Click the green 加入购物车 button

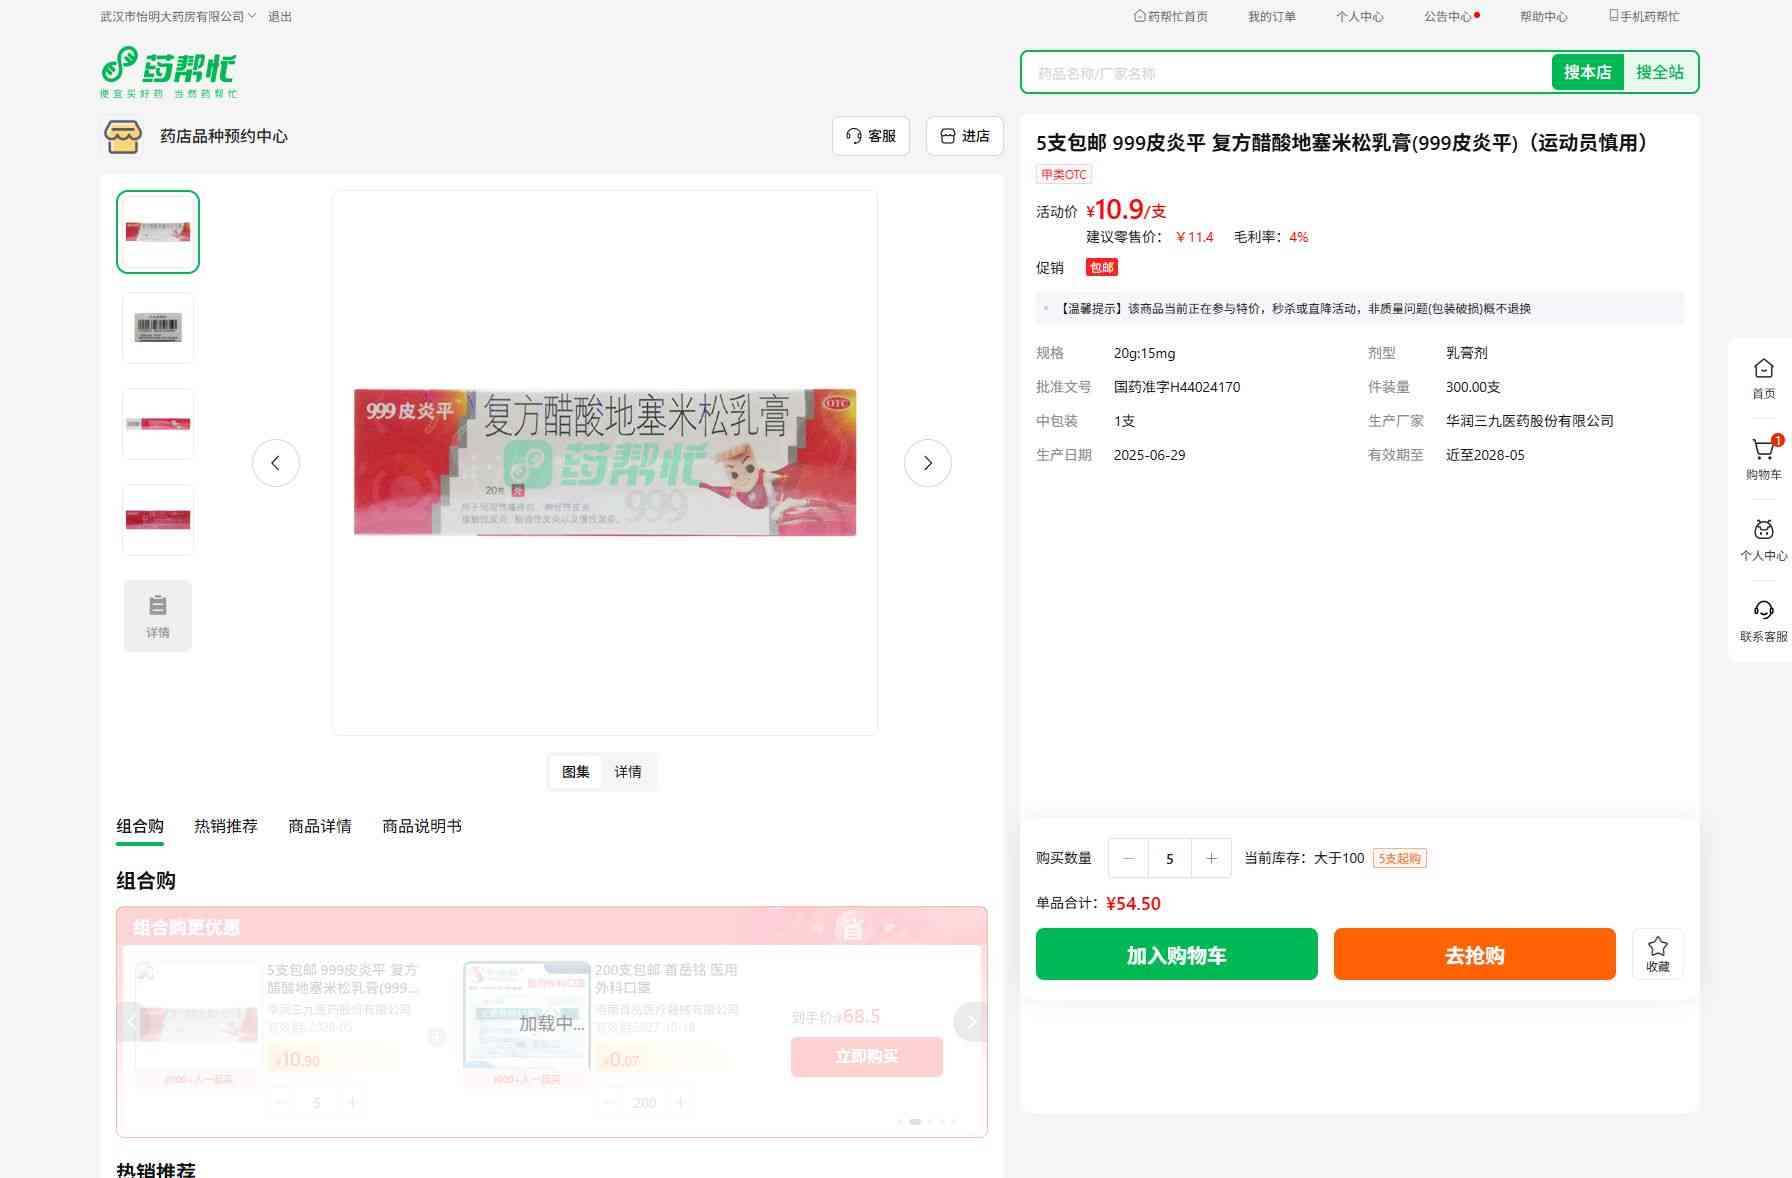(x=1176, y=954)
